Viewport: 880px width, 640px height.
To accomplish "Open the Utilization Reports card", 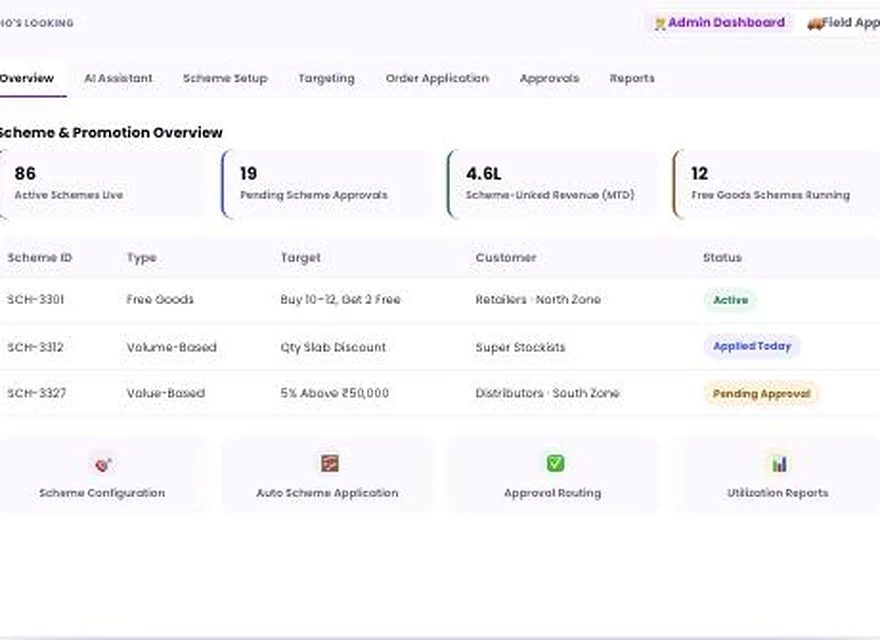I will tap(777, 475).
